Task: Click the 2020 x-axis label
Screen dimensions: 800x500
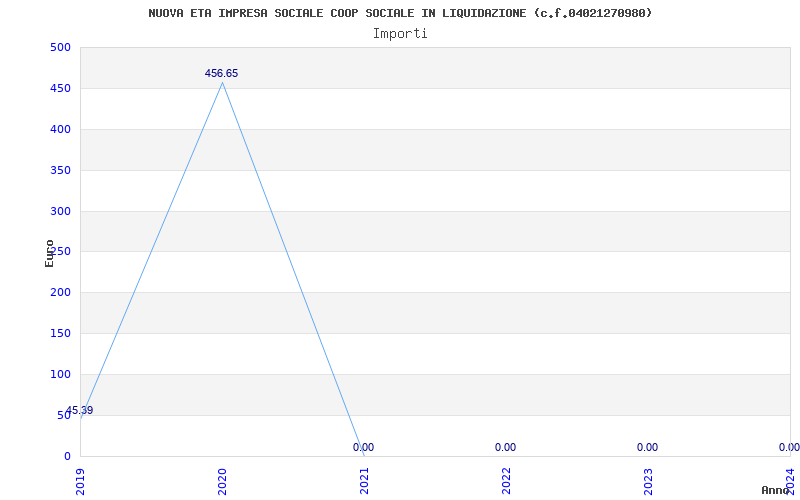Action: [222, 482]
